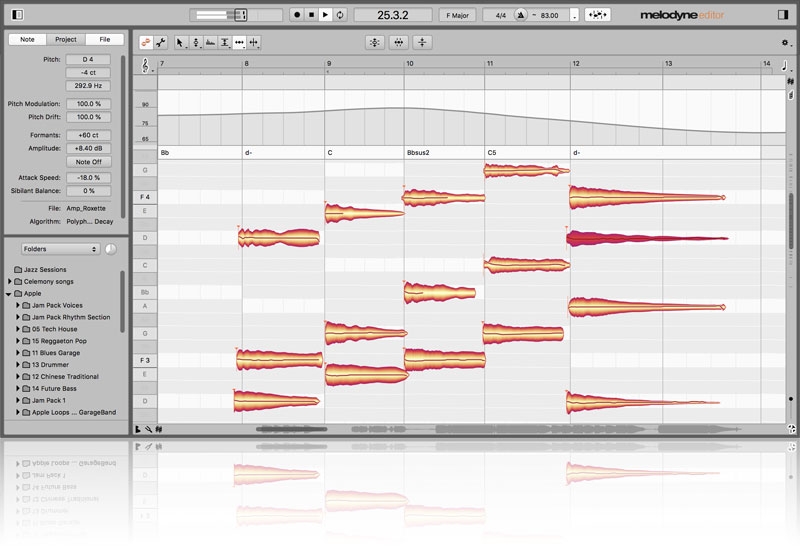Image resolution: width=800 pixels, height=549 pixels.
Task: Select the note separation tool
Action: [254, 42]
